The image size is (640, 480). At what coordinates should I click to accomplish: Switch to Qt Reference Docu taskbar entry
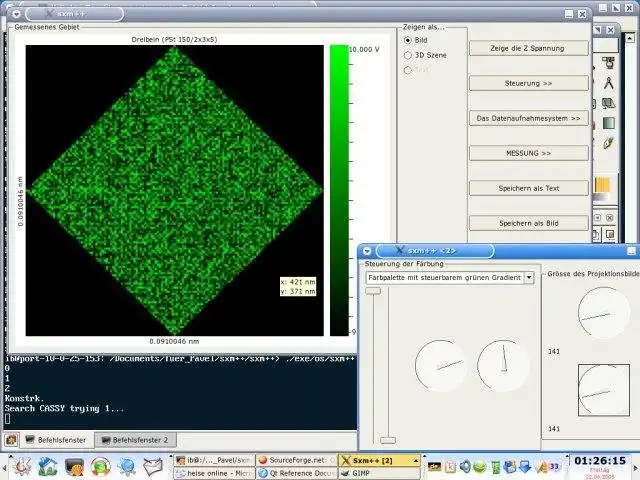click(x=297, y=473)
